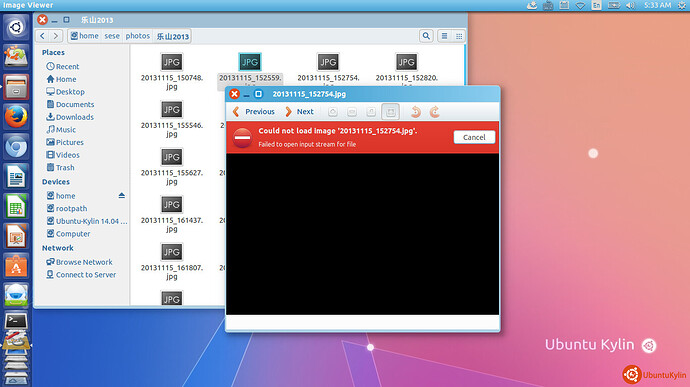Open search in file manager
Viewport: 690px width, 387px height.
click(426, 36)
